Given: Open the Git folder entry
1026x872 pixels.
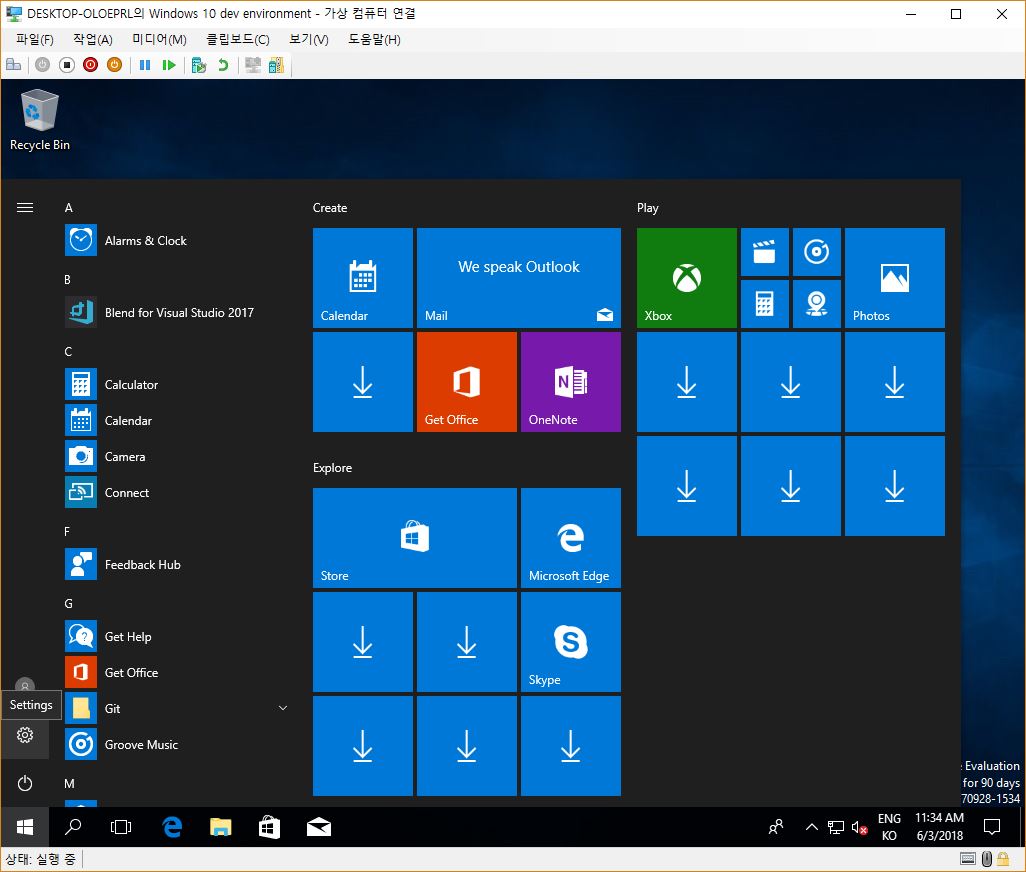Looking at the screenshot, I should 177,708.
